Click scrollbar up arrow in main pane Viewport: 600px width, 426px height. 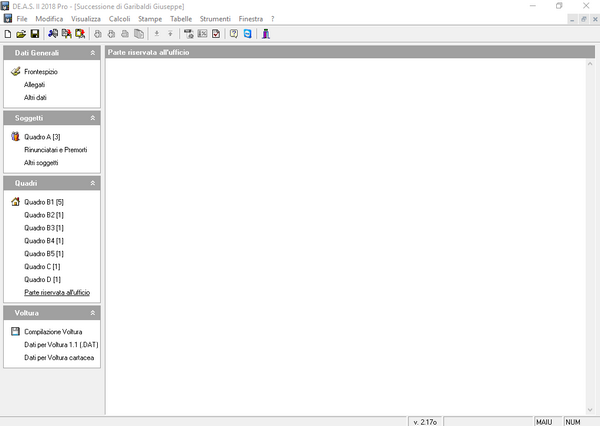coord(590,64)
